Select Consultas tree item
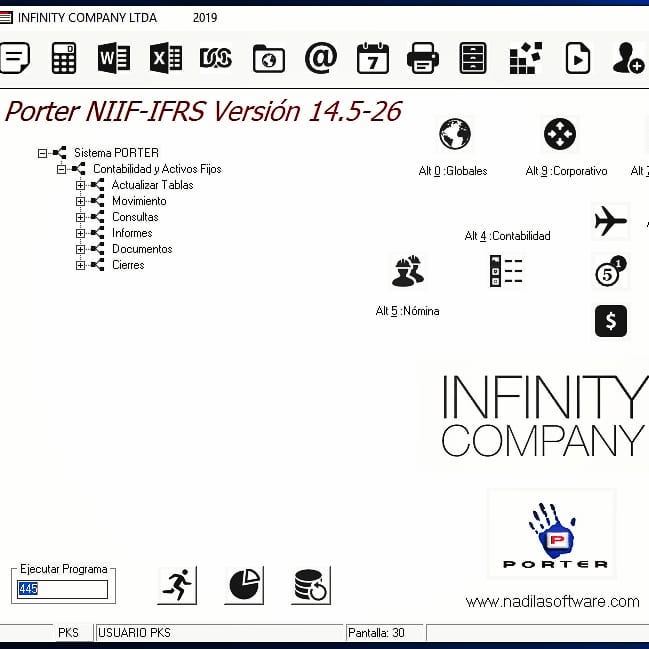 pyautogui.click(x=135, y=217)
